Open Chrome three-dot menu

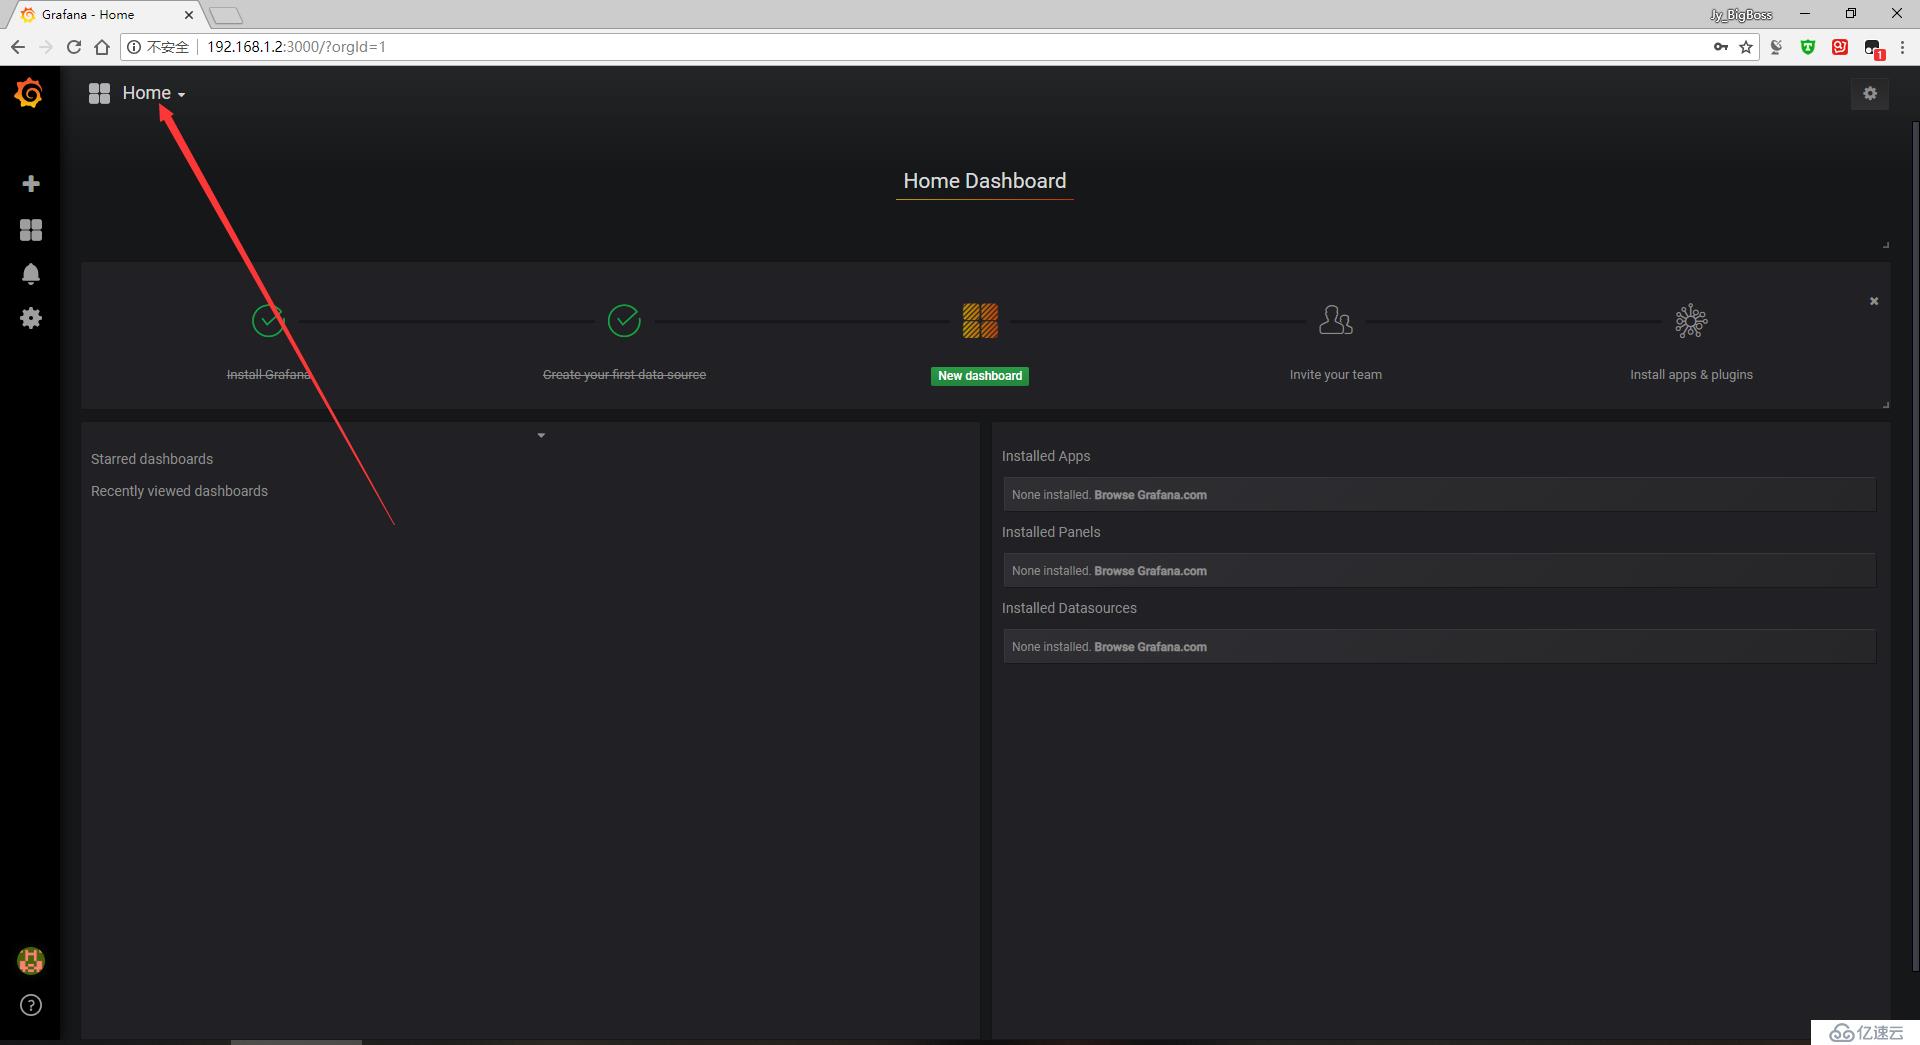click(1903, 47)
